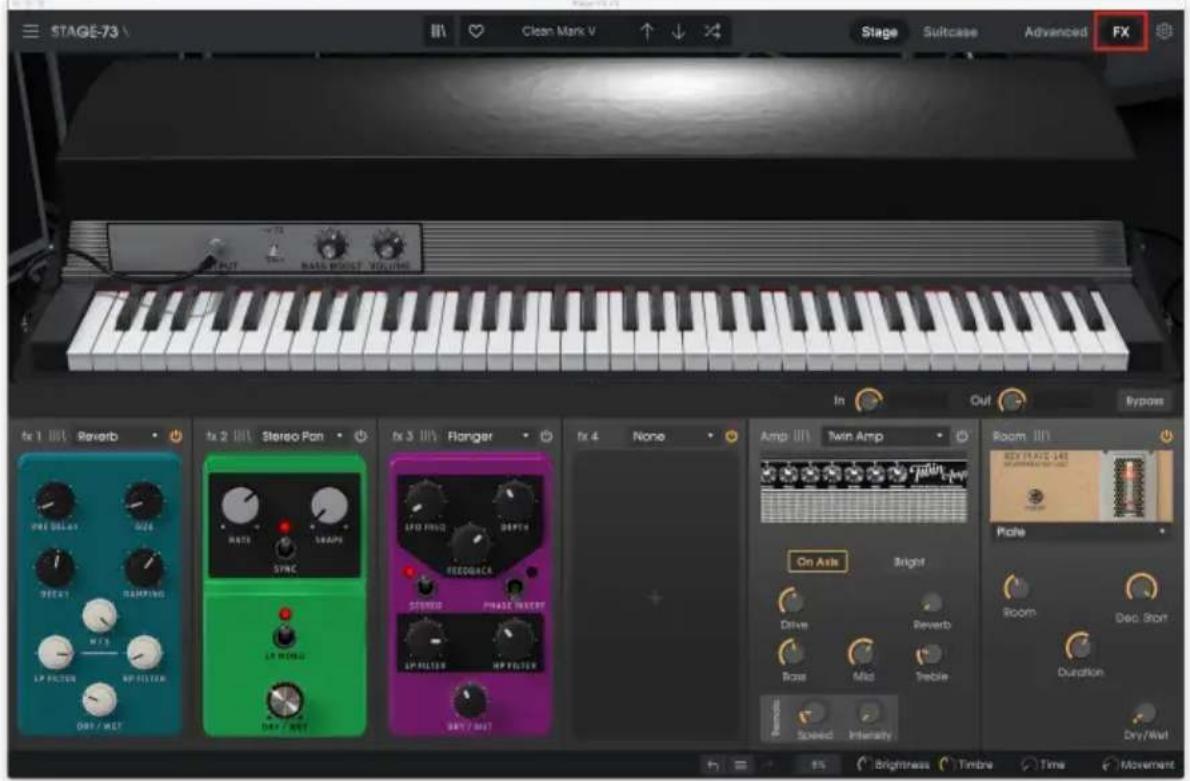
Task: Click the Plate reverb image thumbnail
Action: click(1081, 485)
